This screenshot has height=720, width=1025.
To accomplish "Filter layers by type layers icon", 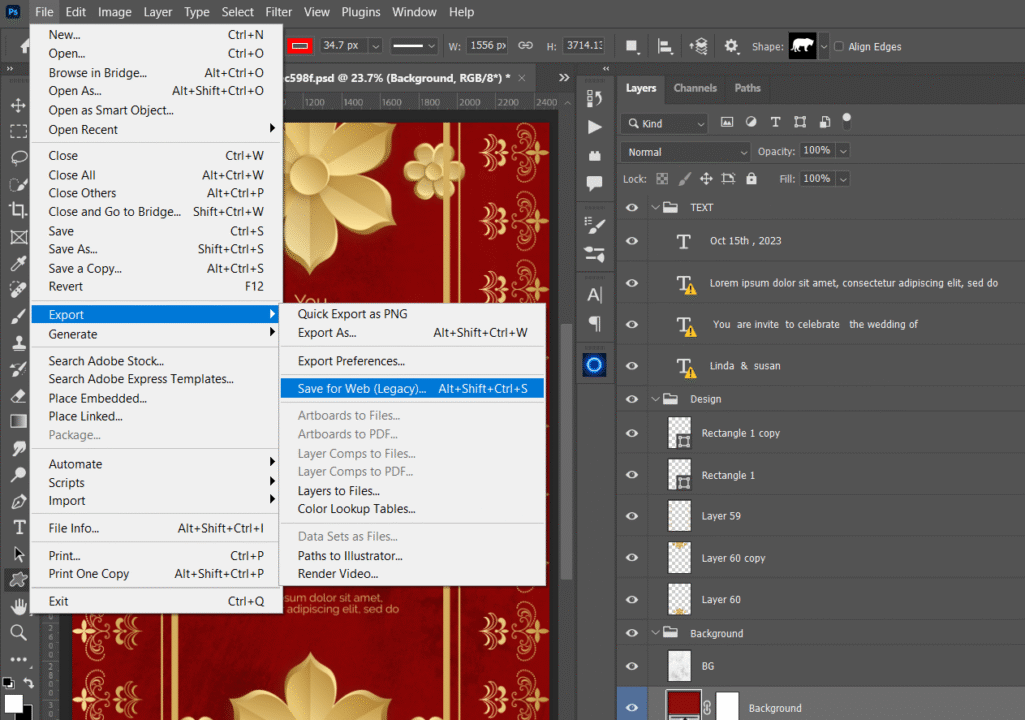I will click(x=775, y=122).
